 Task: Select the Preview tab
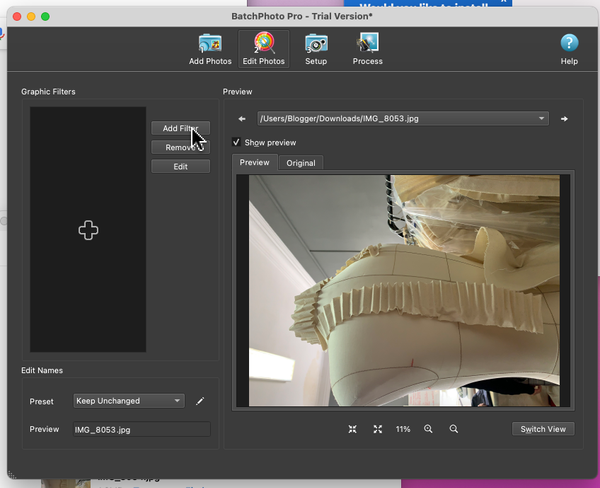click(254, 163)
